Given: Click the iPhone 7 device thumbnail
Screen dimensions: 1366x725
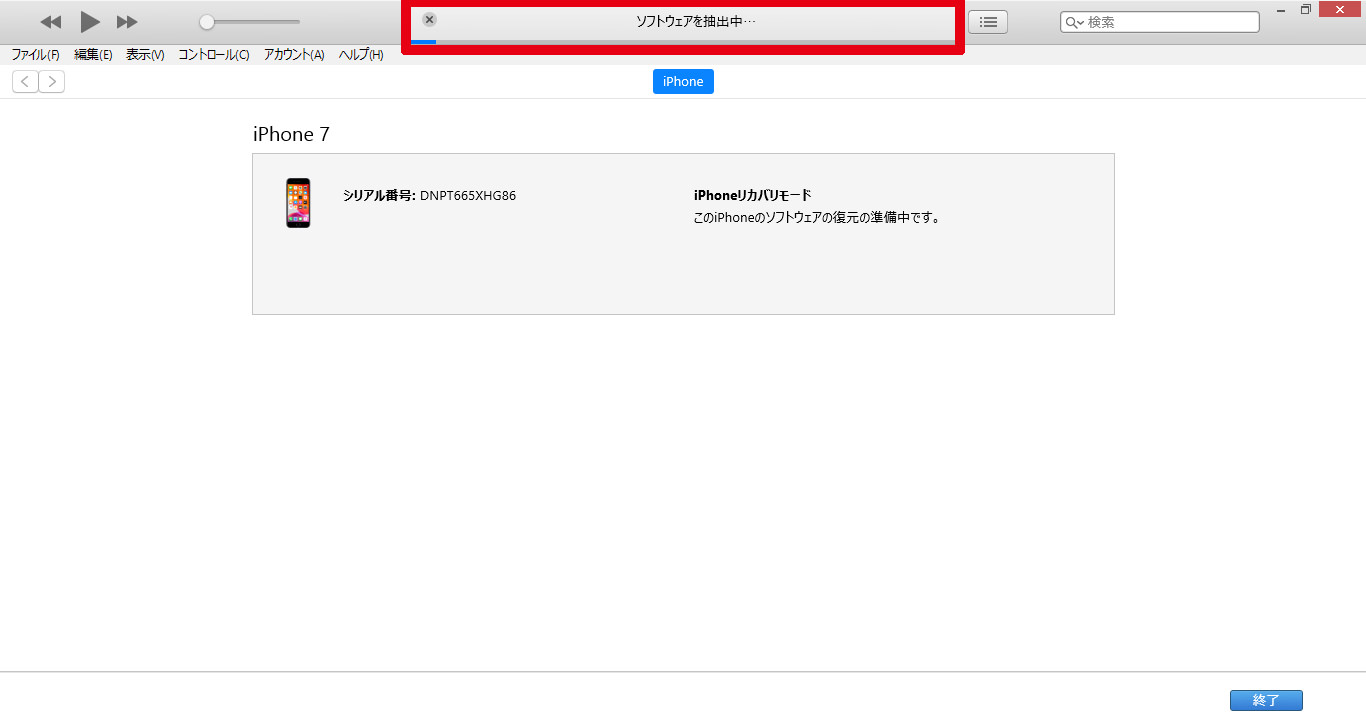Looking at the screenshot, I should tap(298, 203).
